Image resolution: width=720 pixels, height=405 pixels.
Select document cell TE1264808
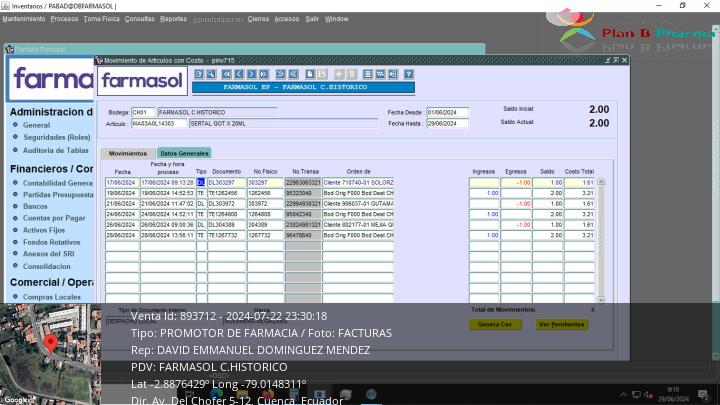coord(227,214)
